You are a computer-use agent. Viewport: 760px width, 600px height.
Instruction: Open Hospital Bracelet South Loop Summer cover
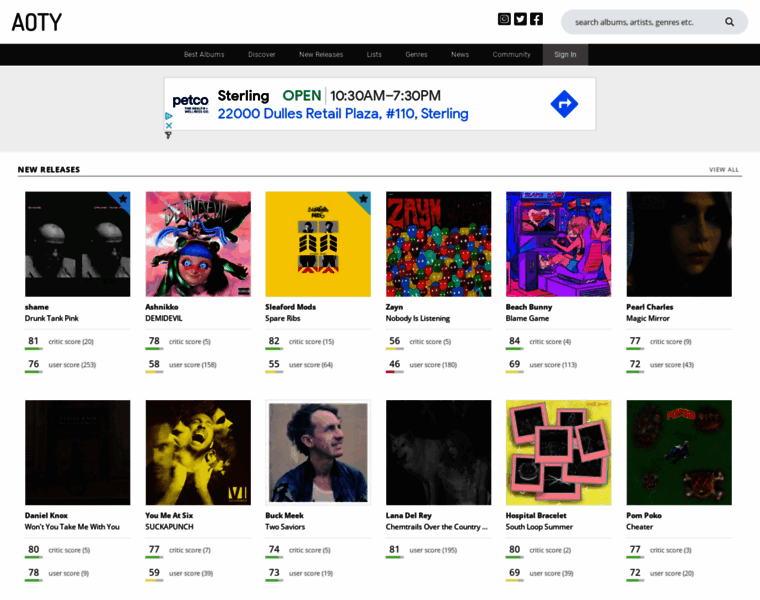tap(558, 452)
